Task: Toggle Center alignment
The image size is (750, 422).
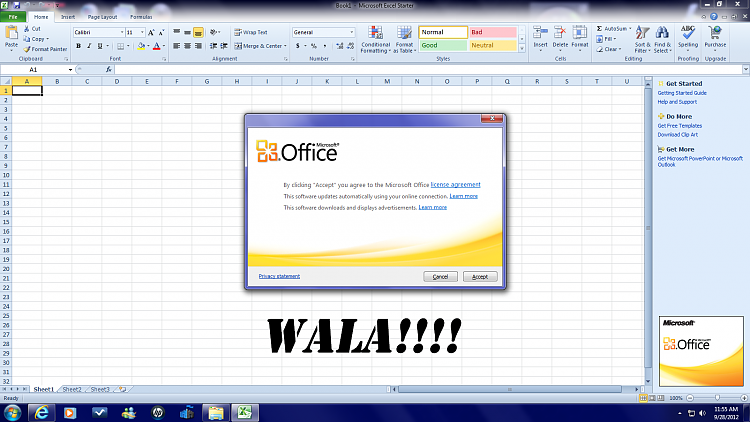Action: click(x=187, y=46)
